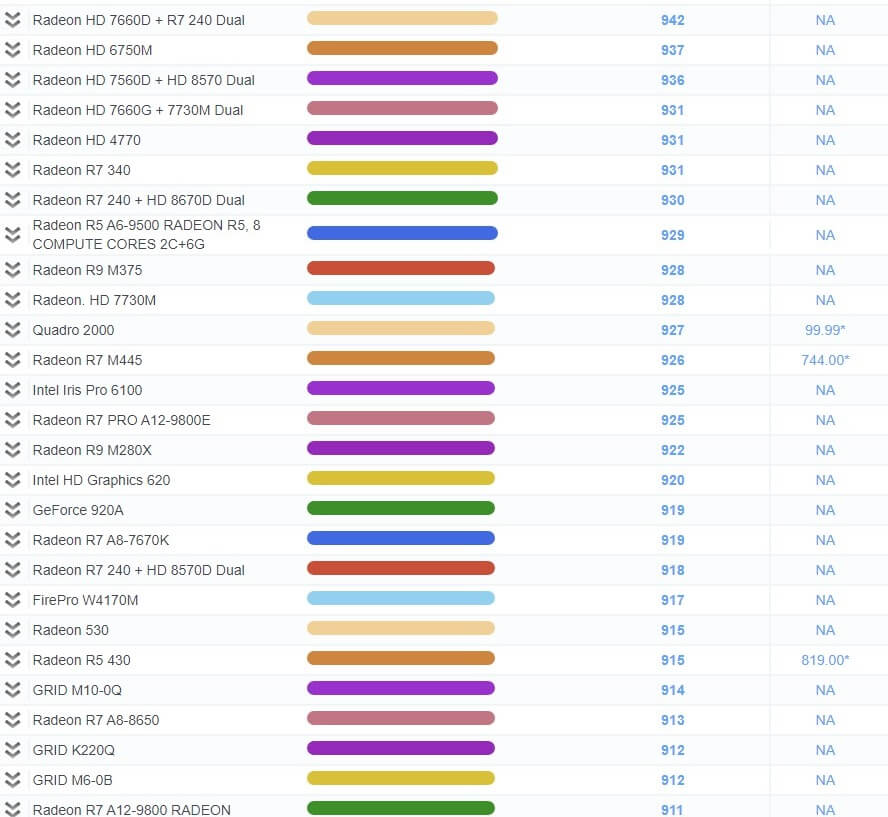Open the Radeon R7 PRO A12-9800E link
Image resolution: width=888 pixels, height=817 pixels.
121,420
